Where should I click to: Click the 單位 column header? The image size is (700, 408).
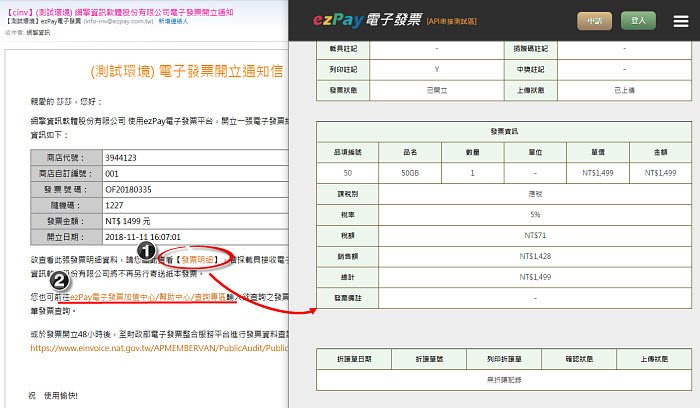(x=535, y=152)
